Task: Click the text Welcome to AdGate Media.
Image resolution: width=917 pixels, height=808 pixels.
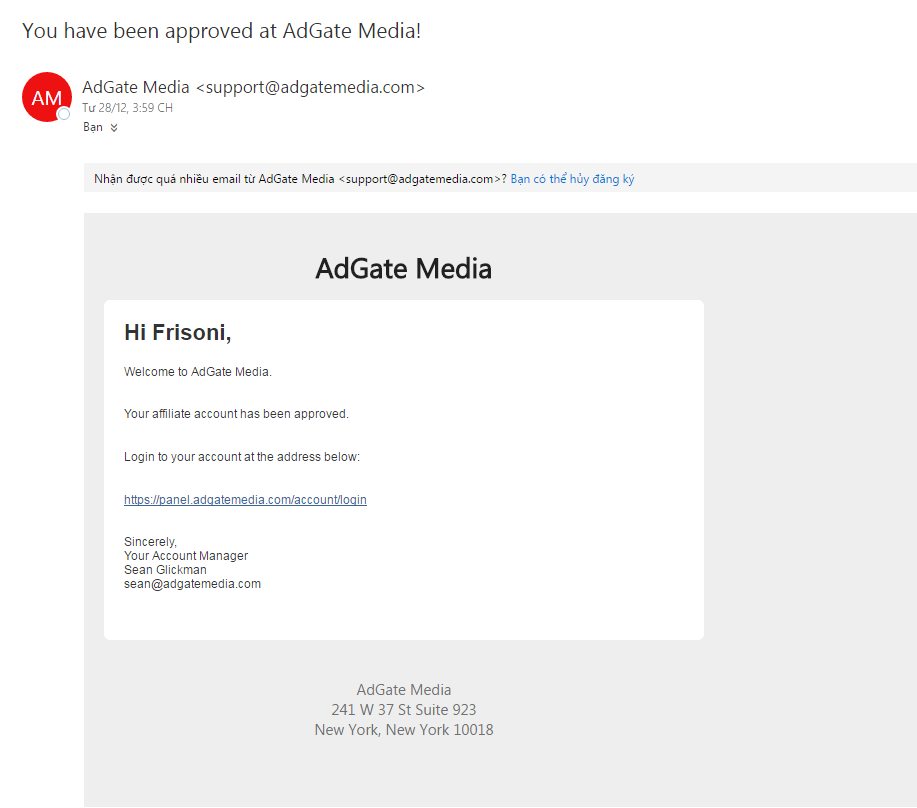Action: [x=198, y=372]
